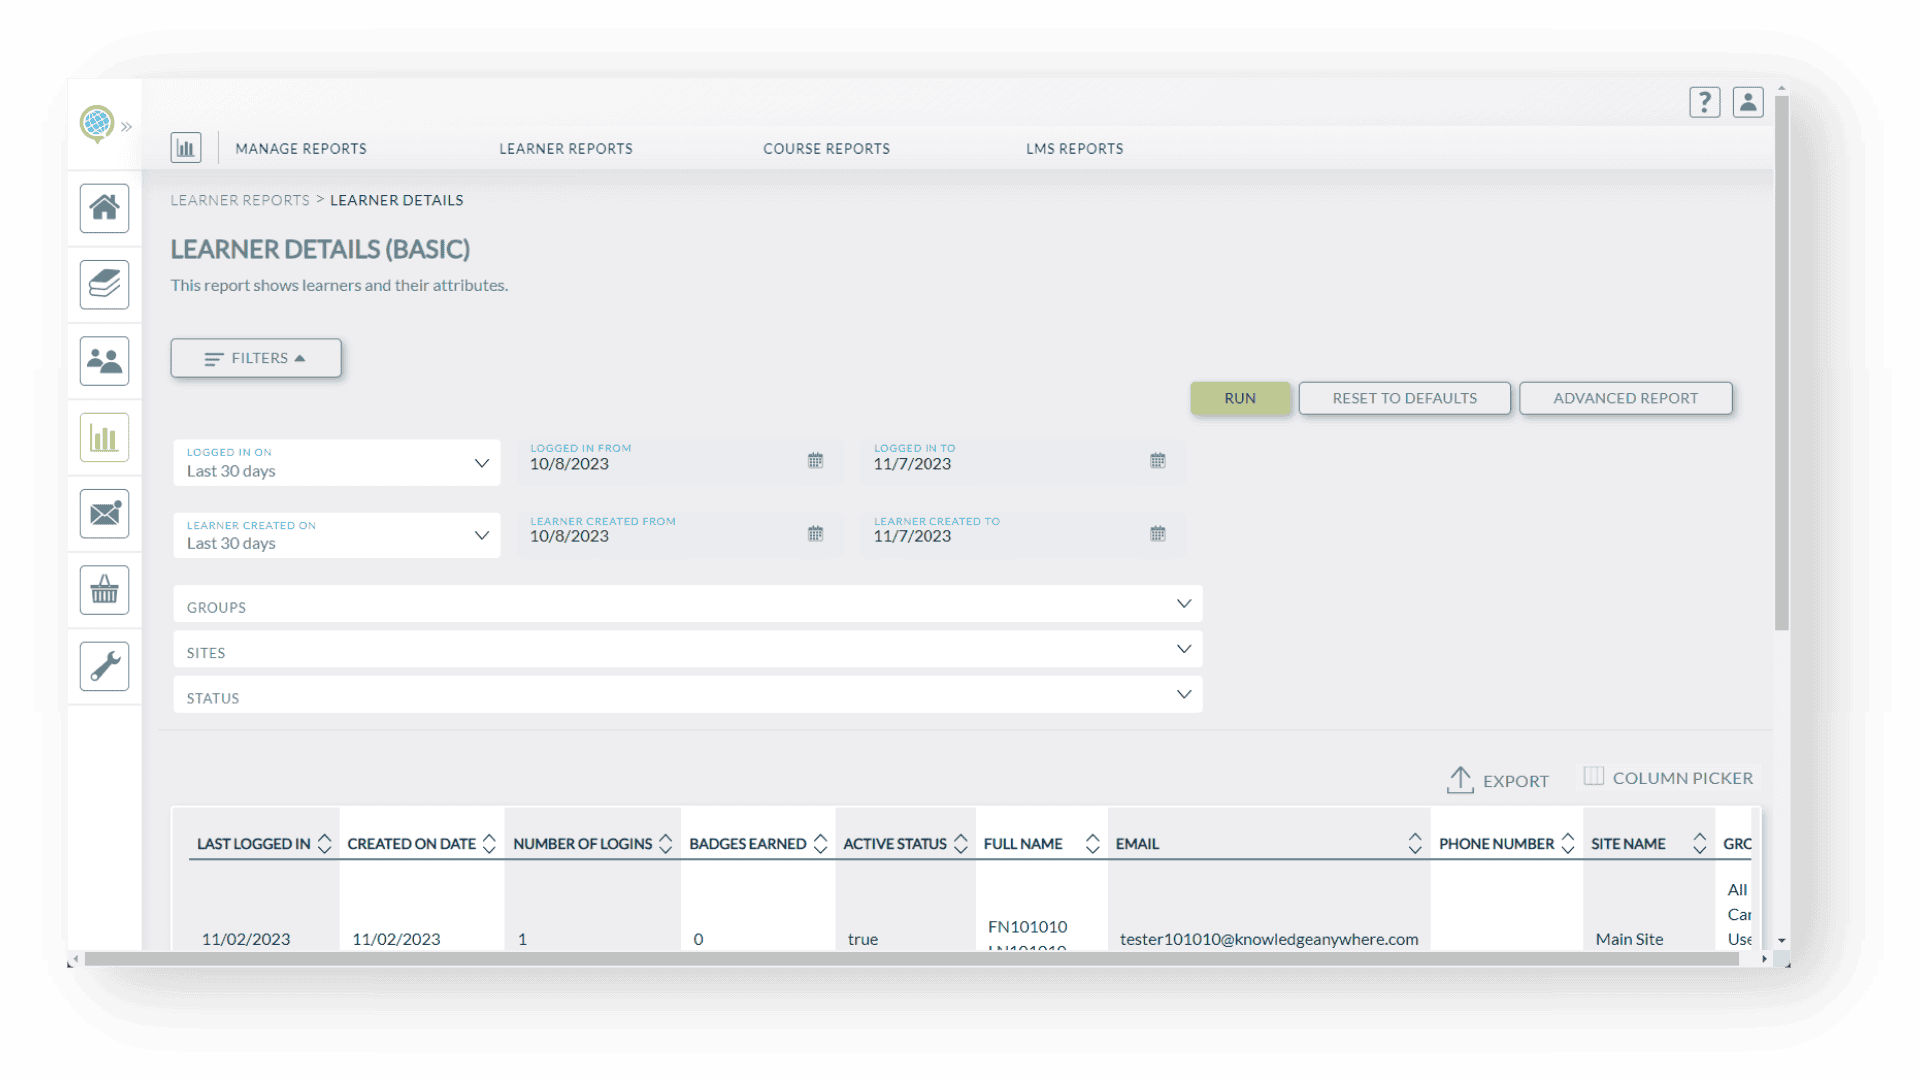Switch to Course Reports tab
Image resolution: width=1920 pixels, height=1080 pixels.
[826, 148]
